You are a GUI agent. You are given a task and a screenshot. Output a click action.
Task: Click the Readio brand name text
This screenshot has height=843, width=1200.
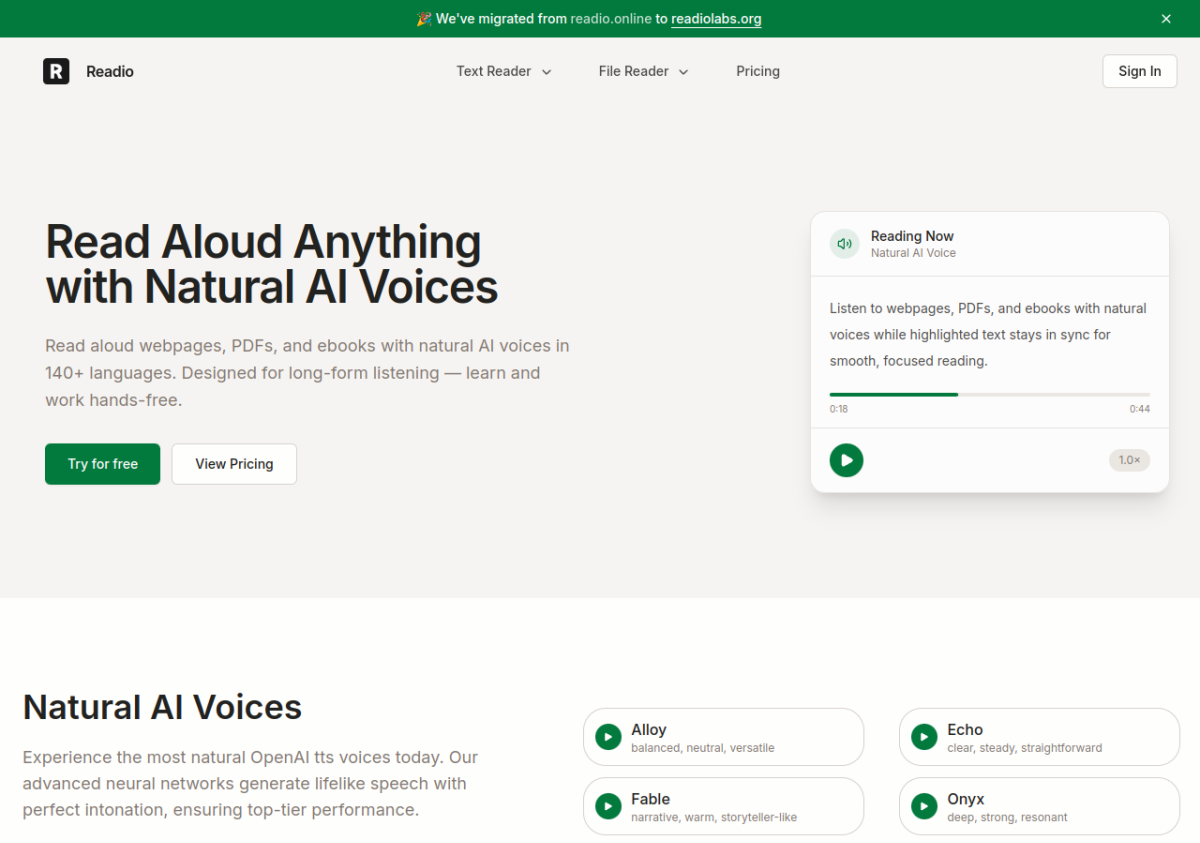point(110,71)
